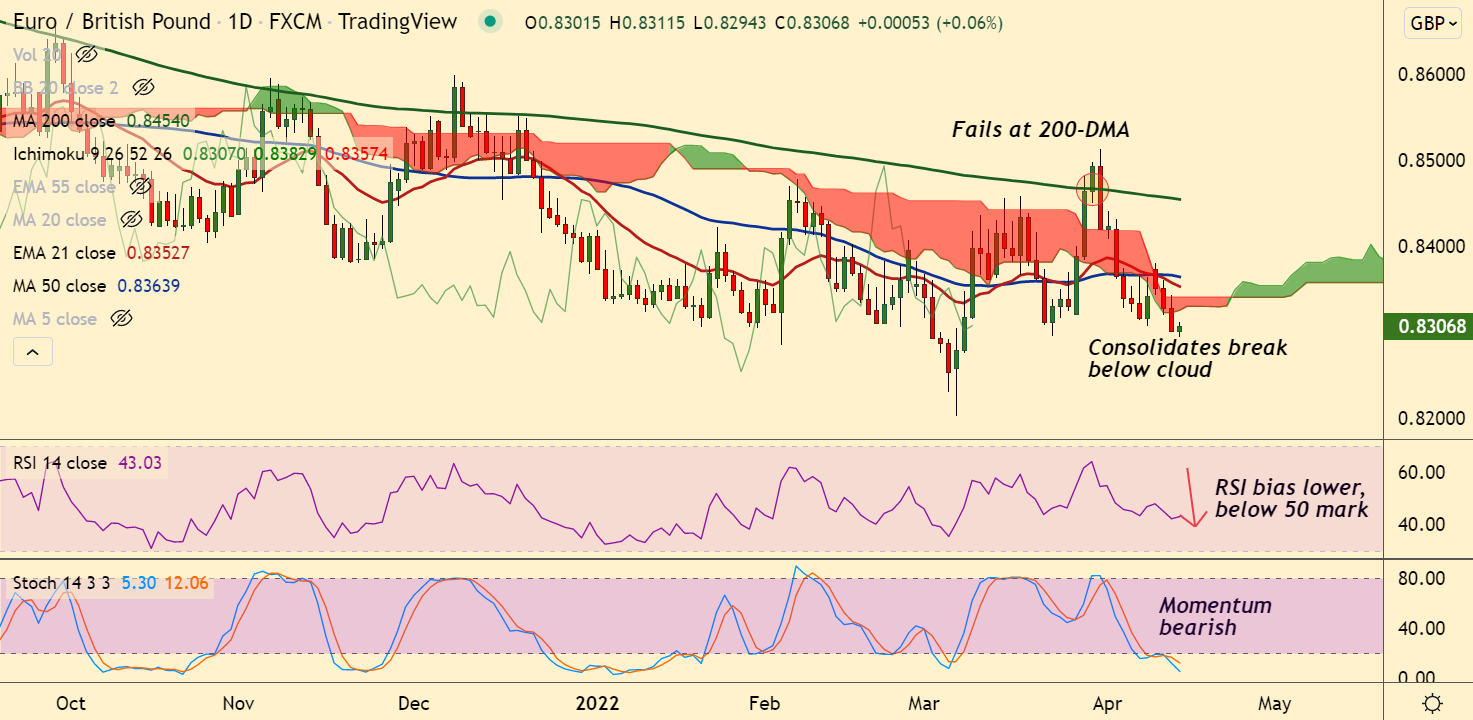Click the MA 50 value 0.83639

tap(149, 286)
